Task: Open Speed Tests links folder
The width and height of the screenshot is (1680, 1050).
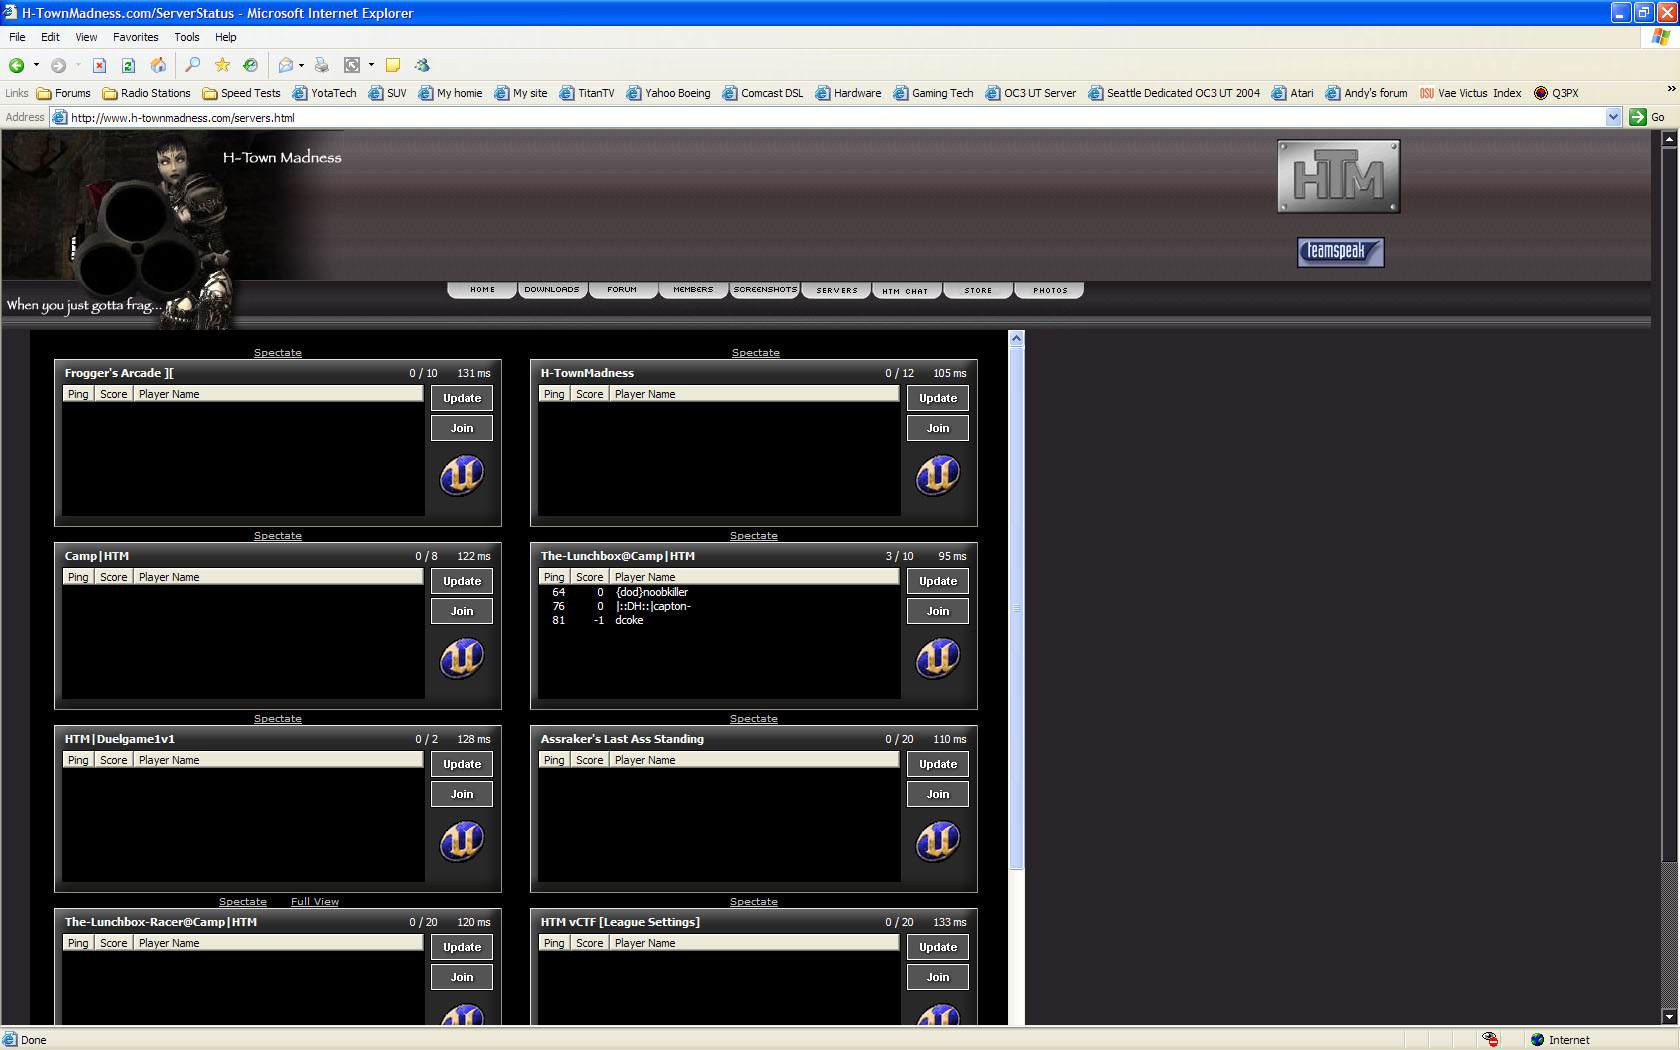Action: 241,93
